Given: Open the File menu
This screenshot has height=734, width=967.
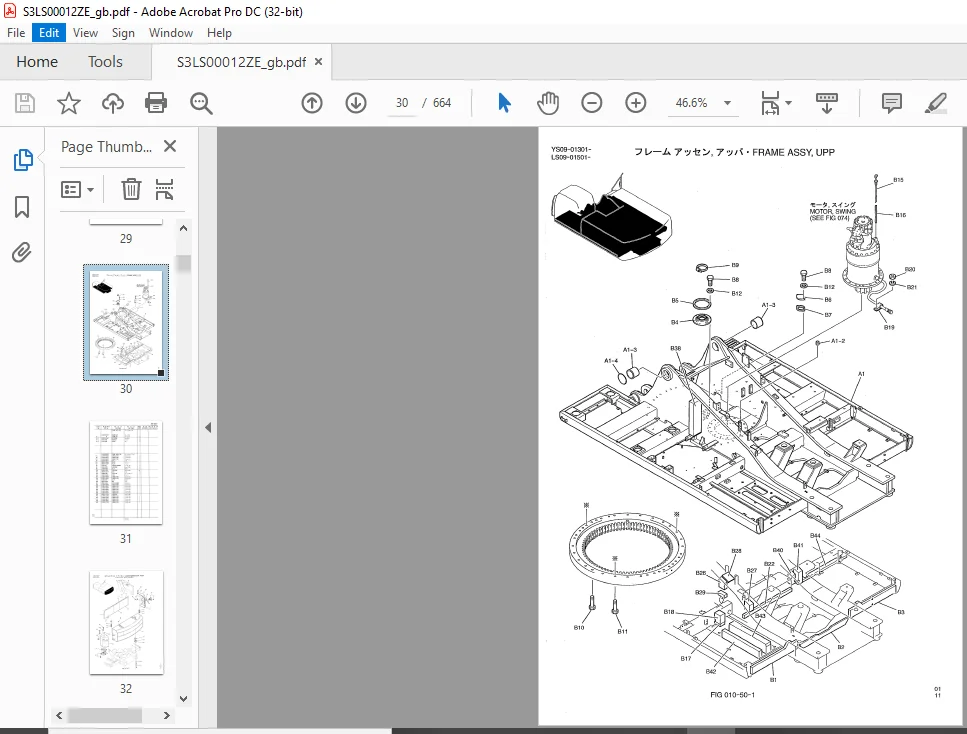Looking at the screenshot, I should tap(16, 33).
